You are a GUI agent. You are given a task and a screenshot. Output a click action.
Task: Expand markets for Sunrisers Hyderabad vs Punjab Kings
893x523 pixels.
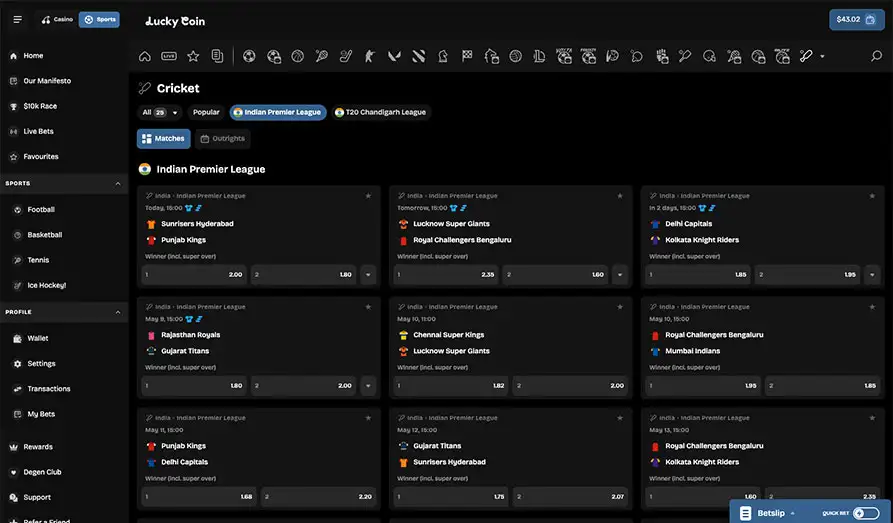point(368,275)
